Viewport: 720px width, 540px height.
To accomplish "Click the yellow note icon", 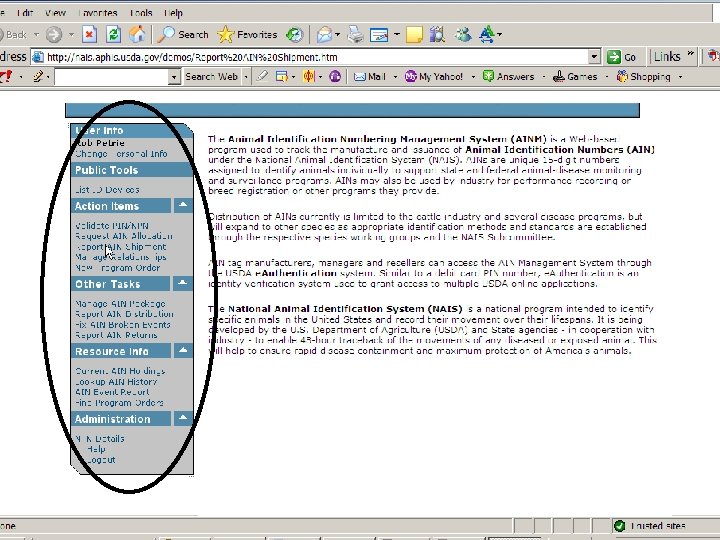I will tap(414, 35).
